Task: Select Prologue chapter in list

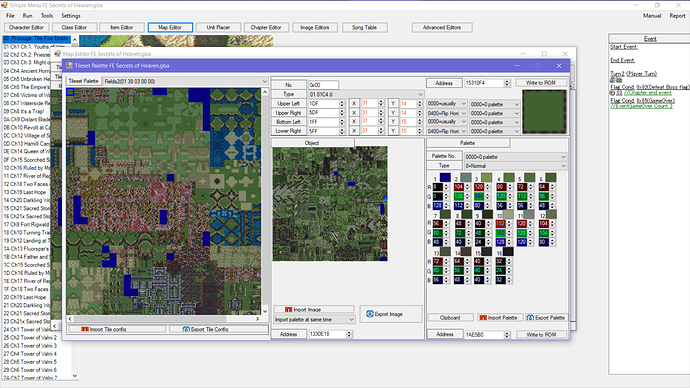Action: [37, 39]
